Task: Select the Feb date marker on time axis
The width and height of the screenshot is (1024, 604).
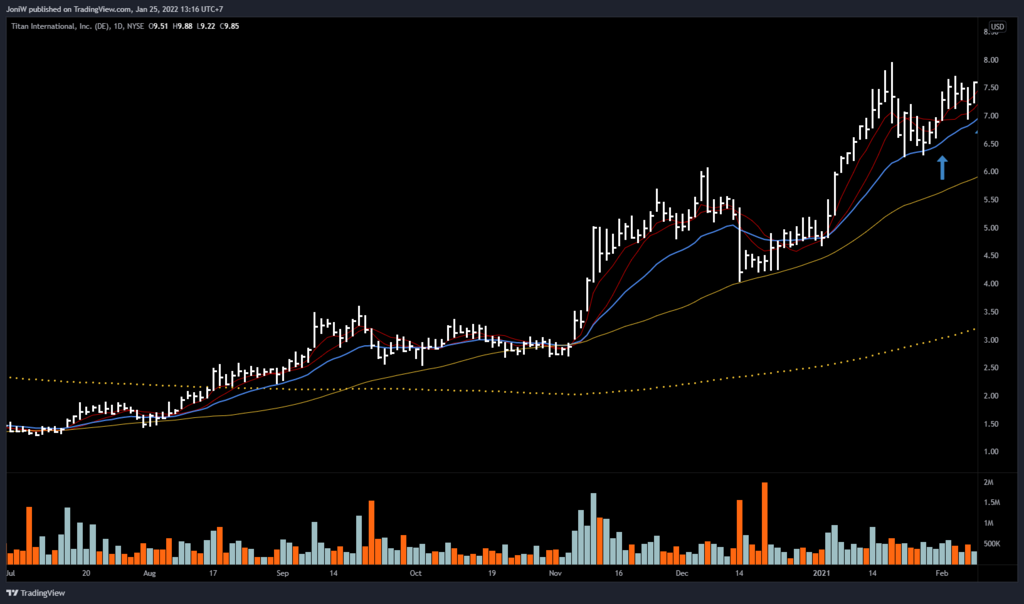Action: tap(942, 575)
